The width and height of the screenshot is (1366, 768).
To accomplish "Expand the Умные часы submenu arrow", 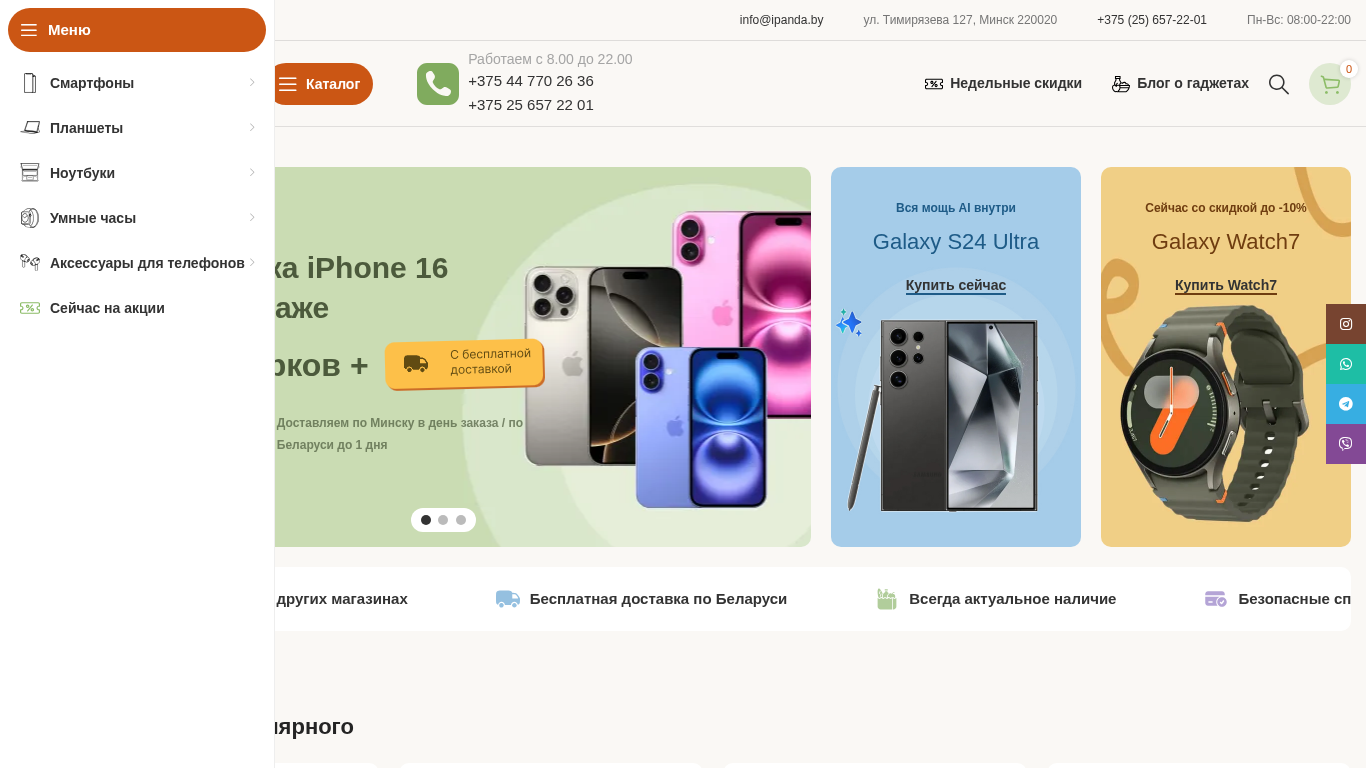I will click(252, 217).
